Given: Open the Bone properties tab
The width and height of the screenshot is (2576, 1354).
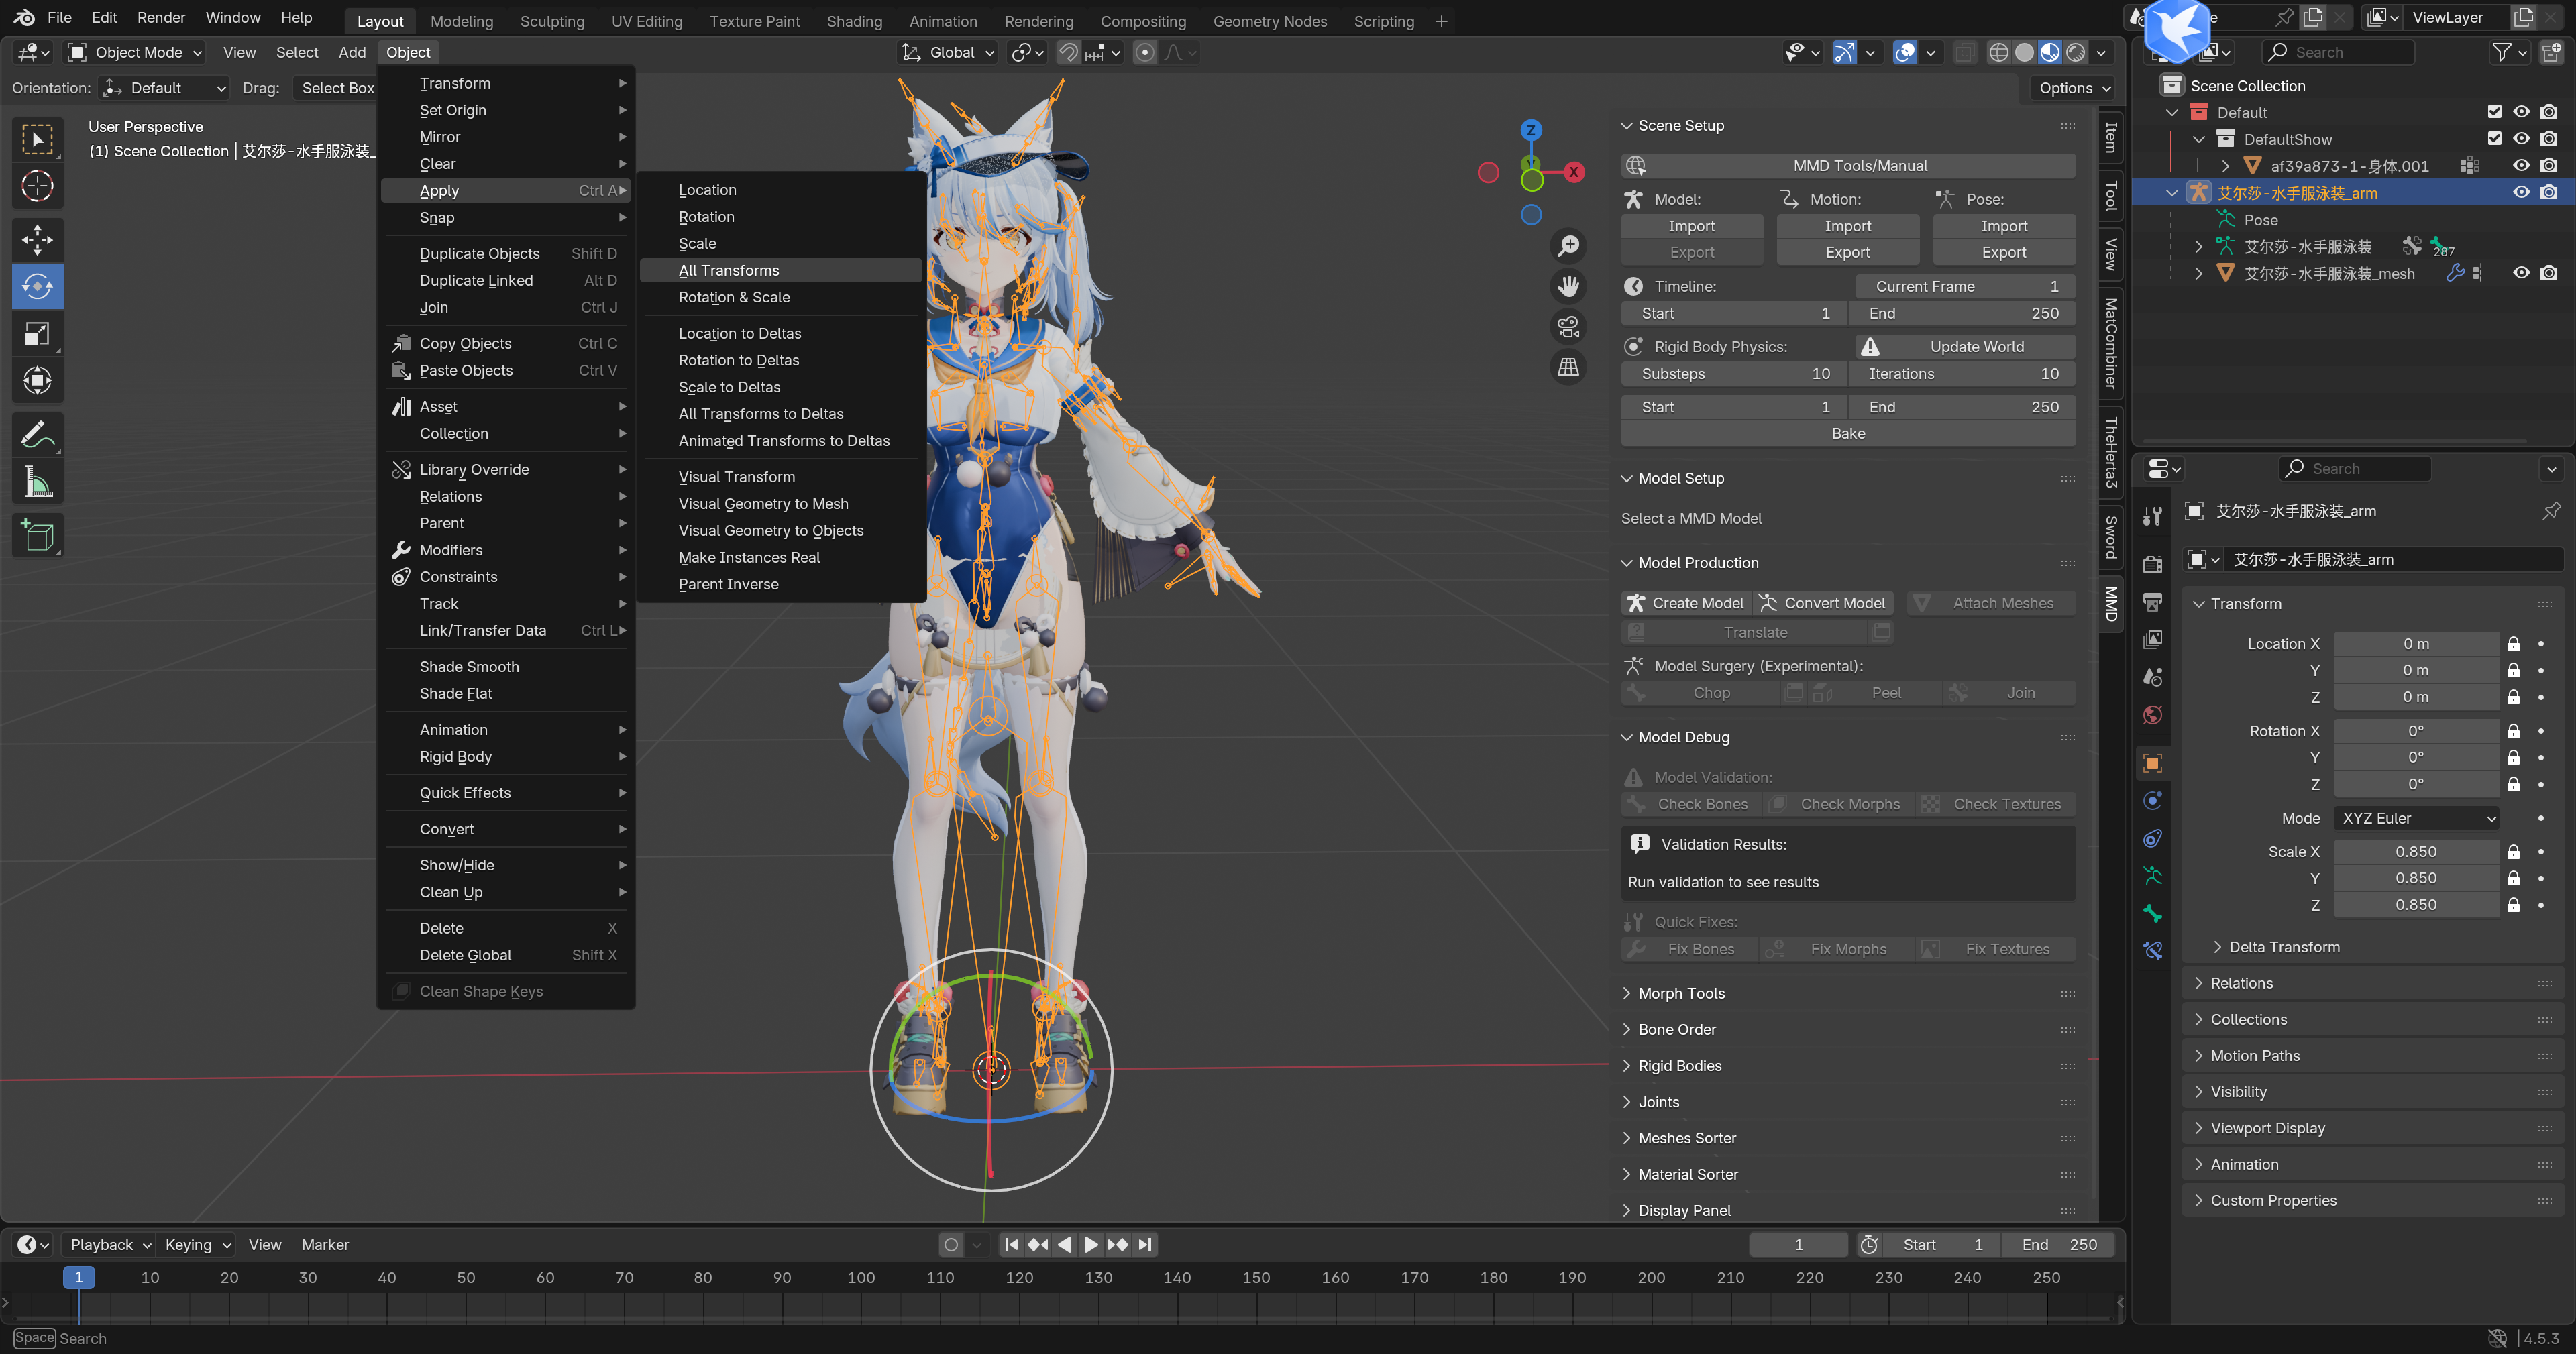Looking at the screenshot, I should coord(2153,914).
